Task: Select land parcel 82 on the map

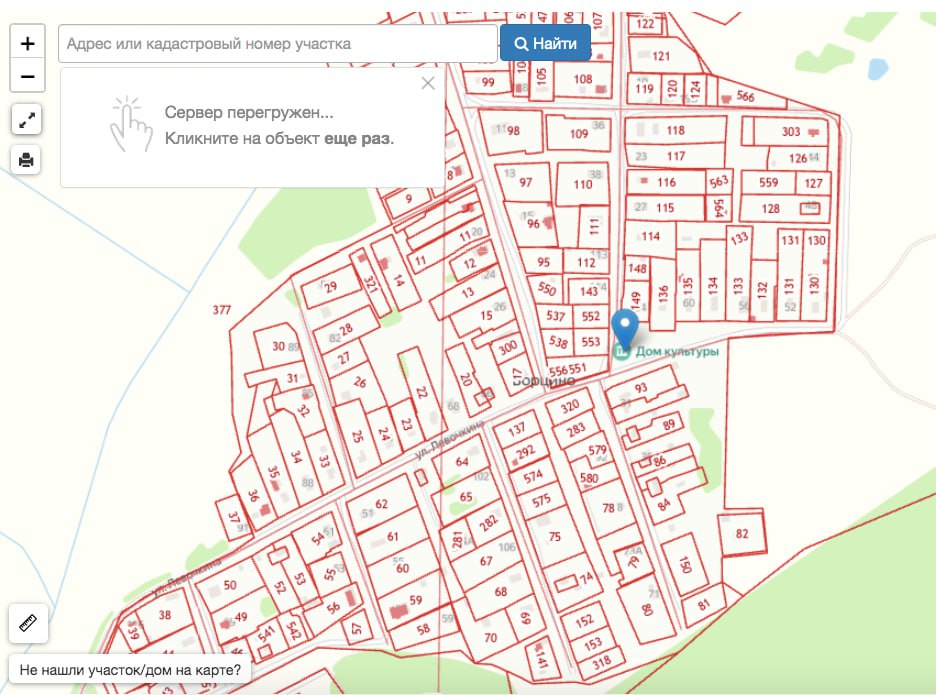Action: point(742,534)
